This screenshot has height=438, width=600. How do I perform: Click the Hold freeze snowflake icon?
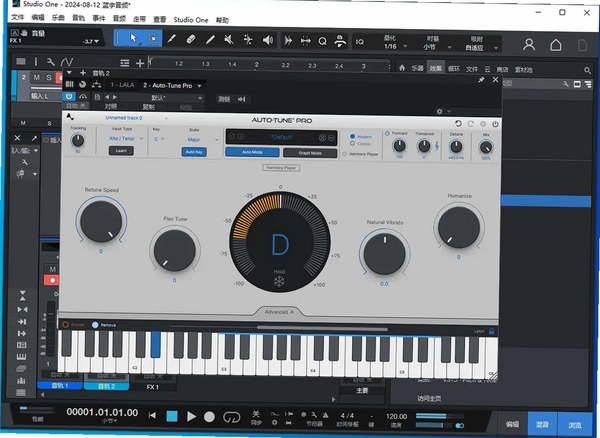(x=279, y=282)
